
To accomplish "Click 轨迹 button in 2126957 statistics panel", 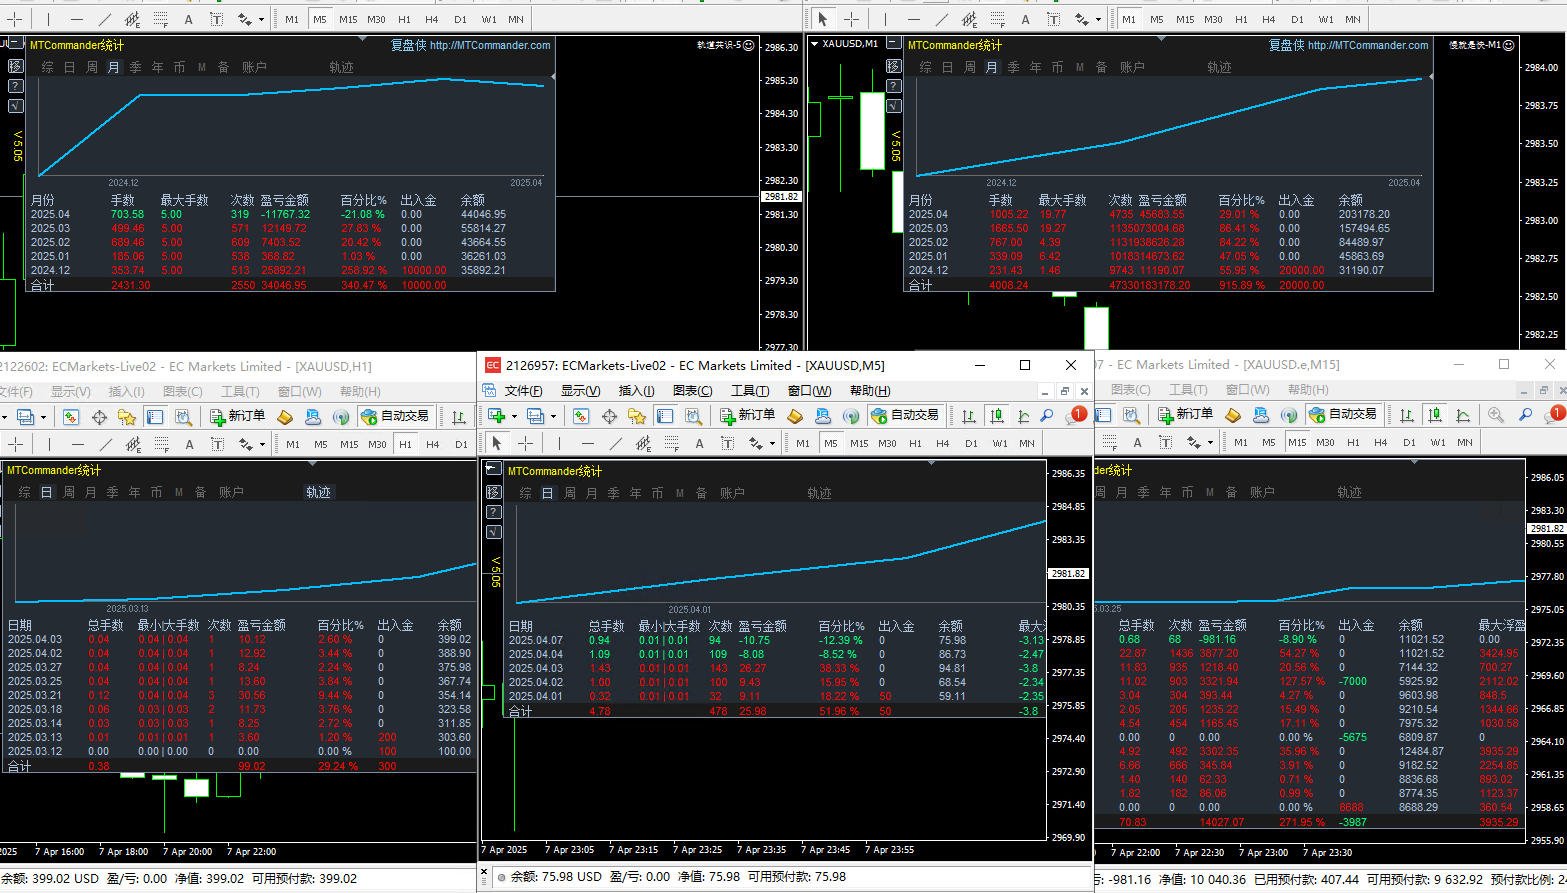I will [819, 493].
